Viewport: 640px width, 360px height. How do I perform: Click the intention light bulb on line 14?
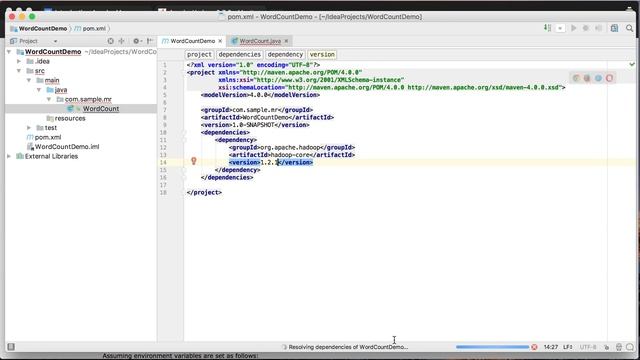[x=194, y=161]
